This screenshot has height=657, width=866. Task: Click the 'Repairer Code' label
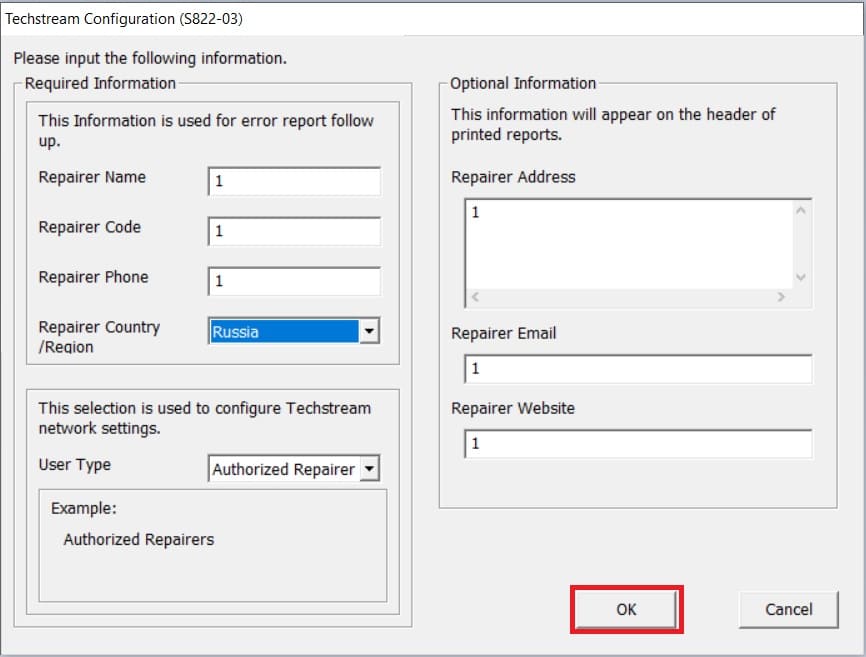(x=89, y=227)
